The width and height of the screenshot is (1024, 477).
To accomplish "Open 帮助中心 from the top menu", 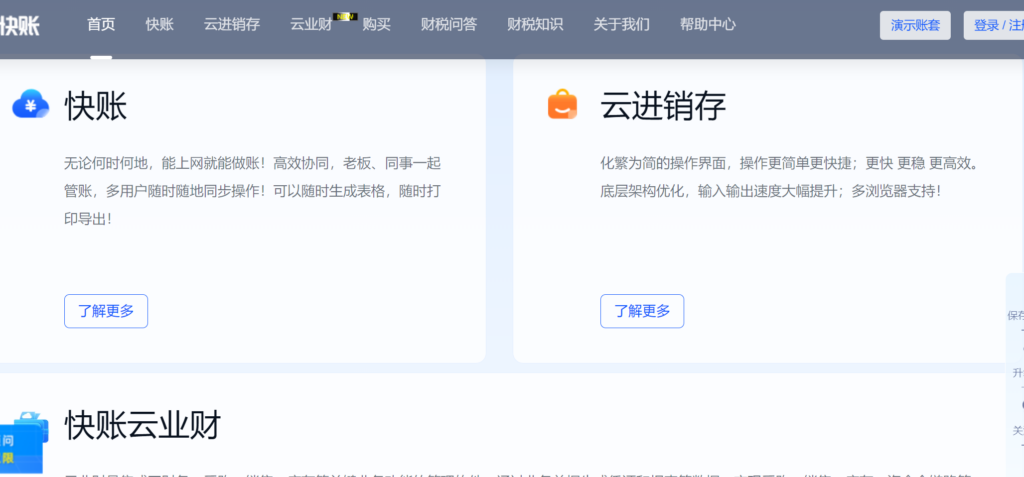I will pyautogui.click(x=707, y=25).
